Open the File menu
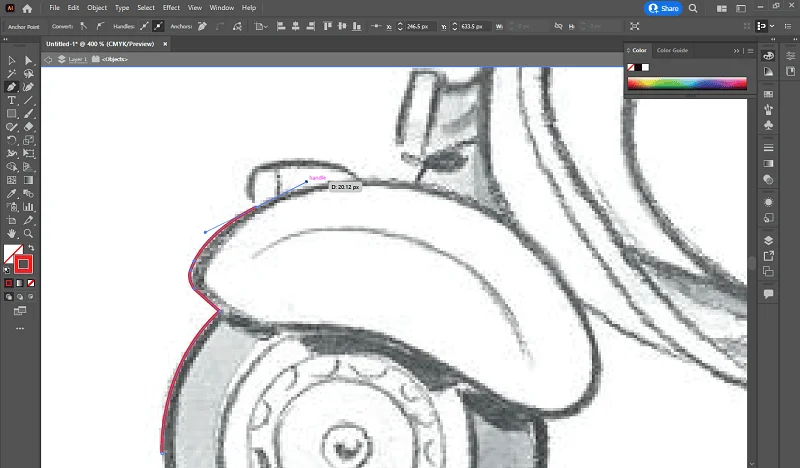This screenshot has width=800, height=468. tap(55, 8)
